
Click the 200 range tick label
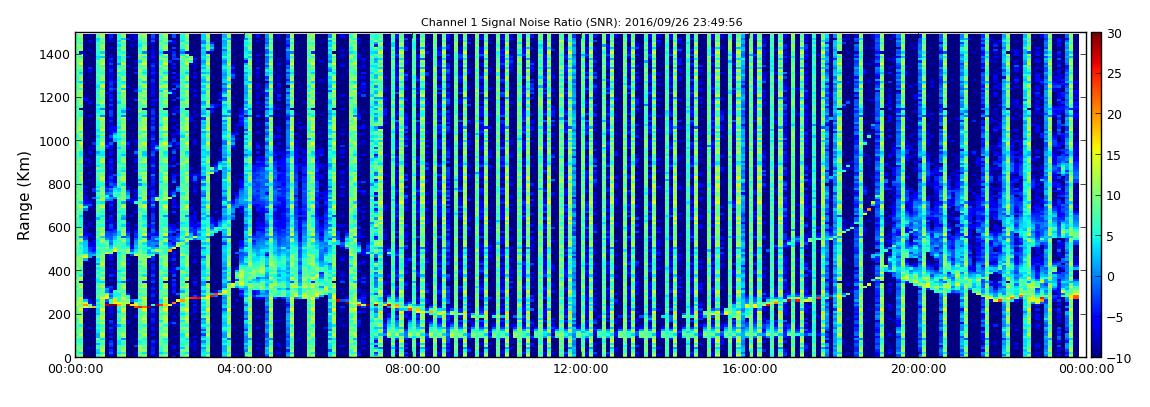pyautogui.click(x=59, y=314)
